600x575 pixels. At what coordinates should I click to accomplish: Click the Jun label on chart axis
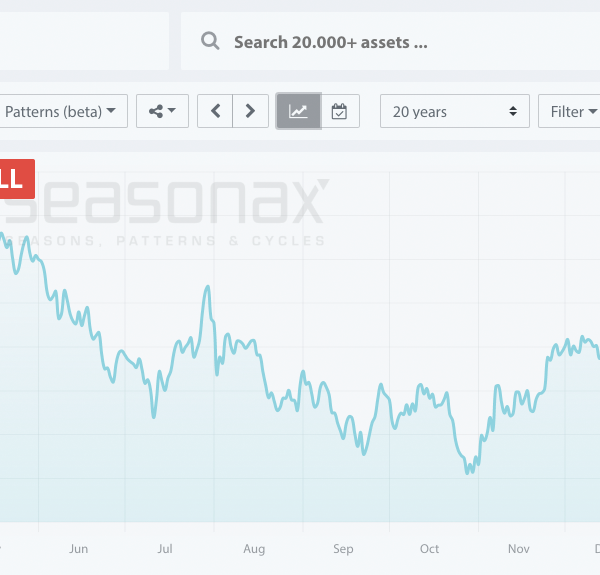pyautogui.click(x=78, y=549)
